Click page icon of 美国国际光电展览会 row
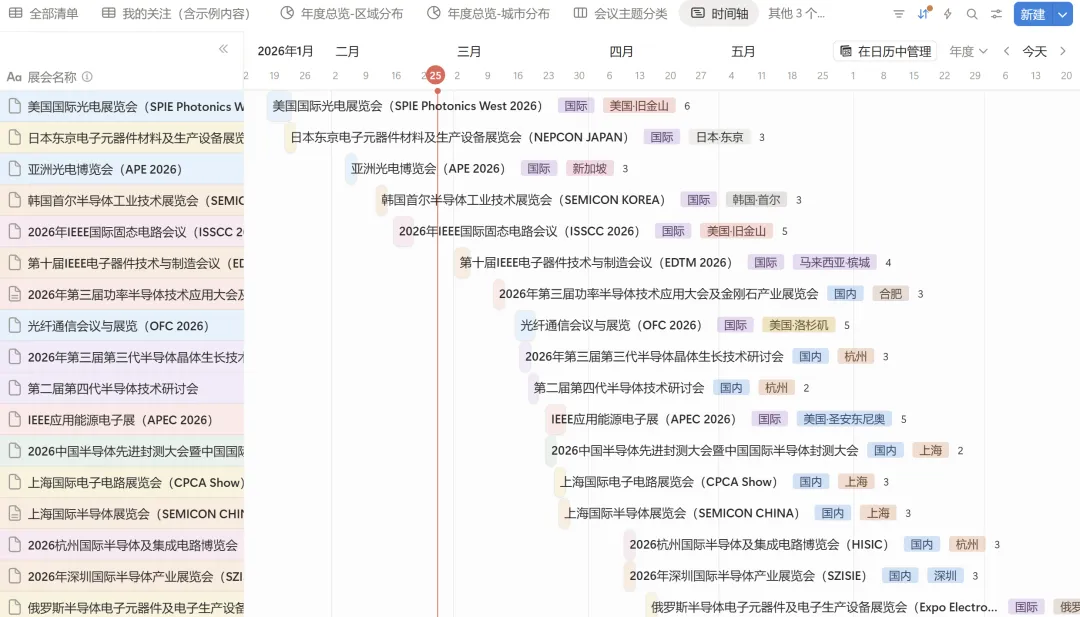Viewport: 1080px width, 617px height. [14, 106]
